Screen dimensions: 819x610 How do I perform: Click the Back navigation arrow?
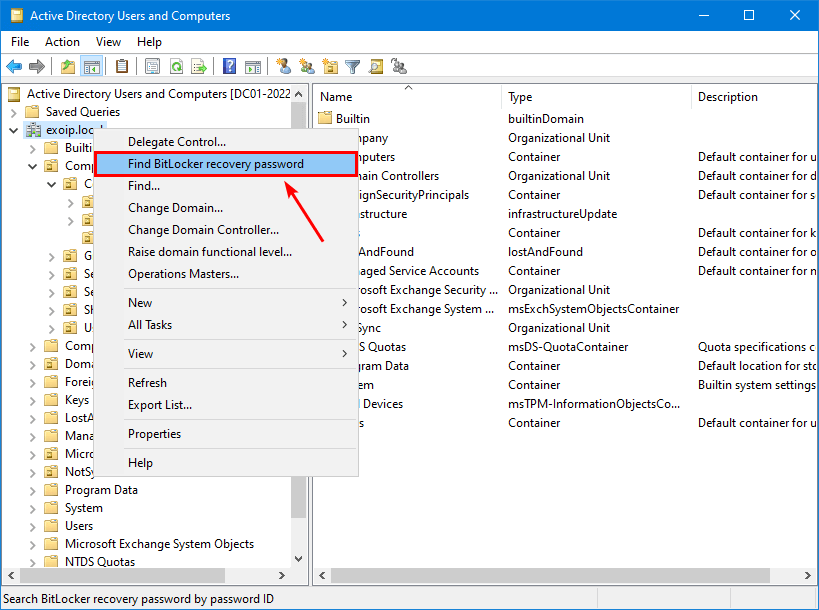point(14,66)
